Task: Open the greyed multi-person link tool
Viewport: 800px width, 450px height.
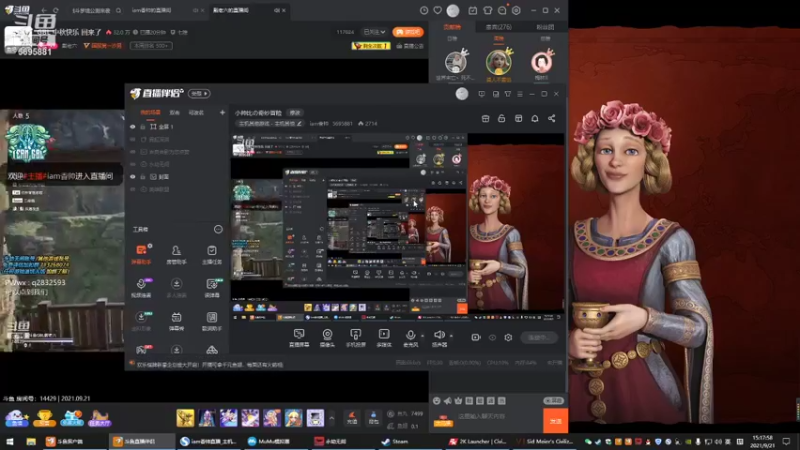Action: pyautogui.click(x=176, y=287)
